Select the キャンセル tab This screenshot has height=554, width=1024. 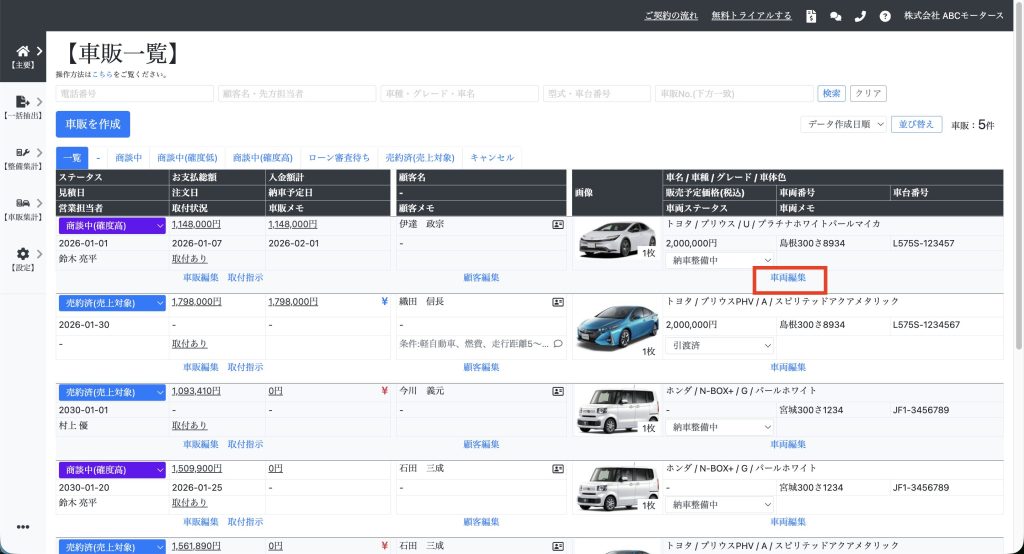point(492,157)
